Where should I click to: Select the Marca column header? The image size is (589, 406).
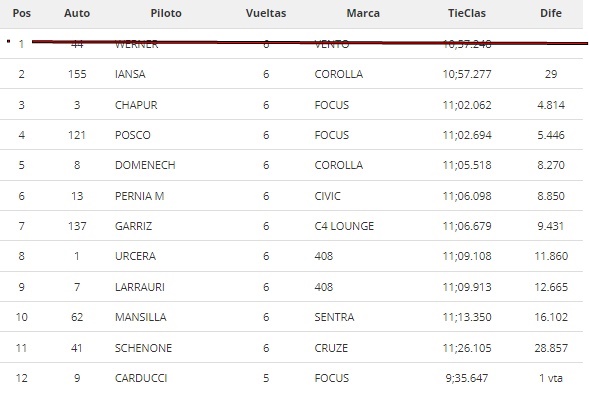[x=363, y=13]
